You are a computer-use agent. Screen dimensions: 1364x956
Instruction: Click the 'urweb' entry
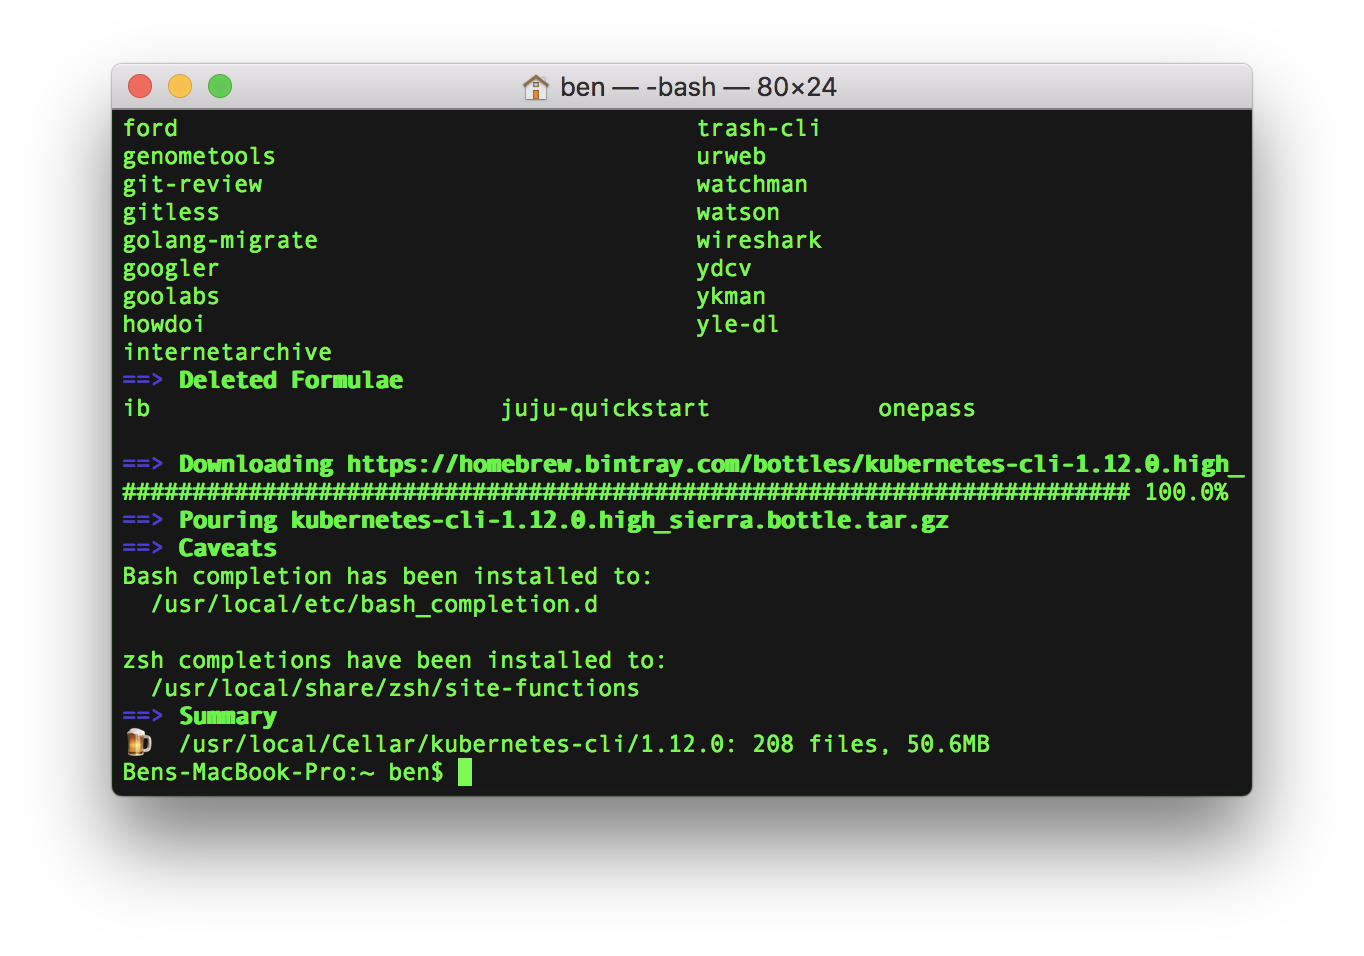click(x=731, y=156)
